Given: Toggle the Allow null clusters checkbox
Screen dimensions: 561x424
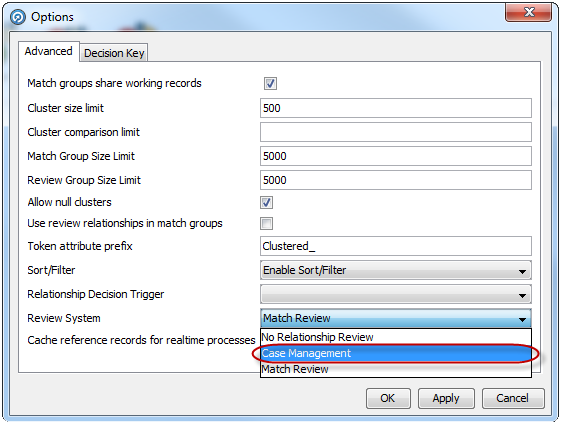Looking at the screenshot, I should [267, 202].
